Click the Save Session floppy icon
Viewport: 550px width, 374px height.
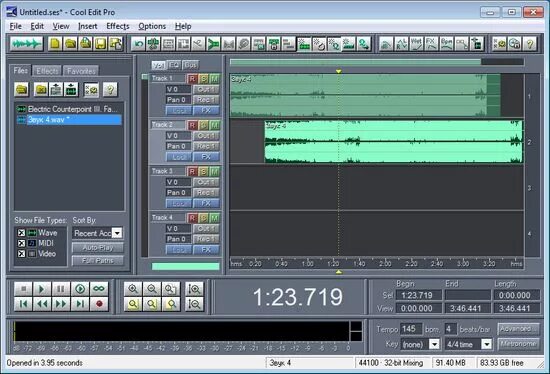click(x=101, y=44)
